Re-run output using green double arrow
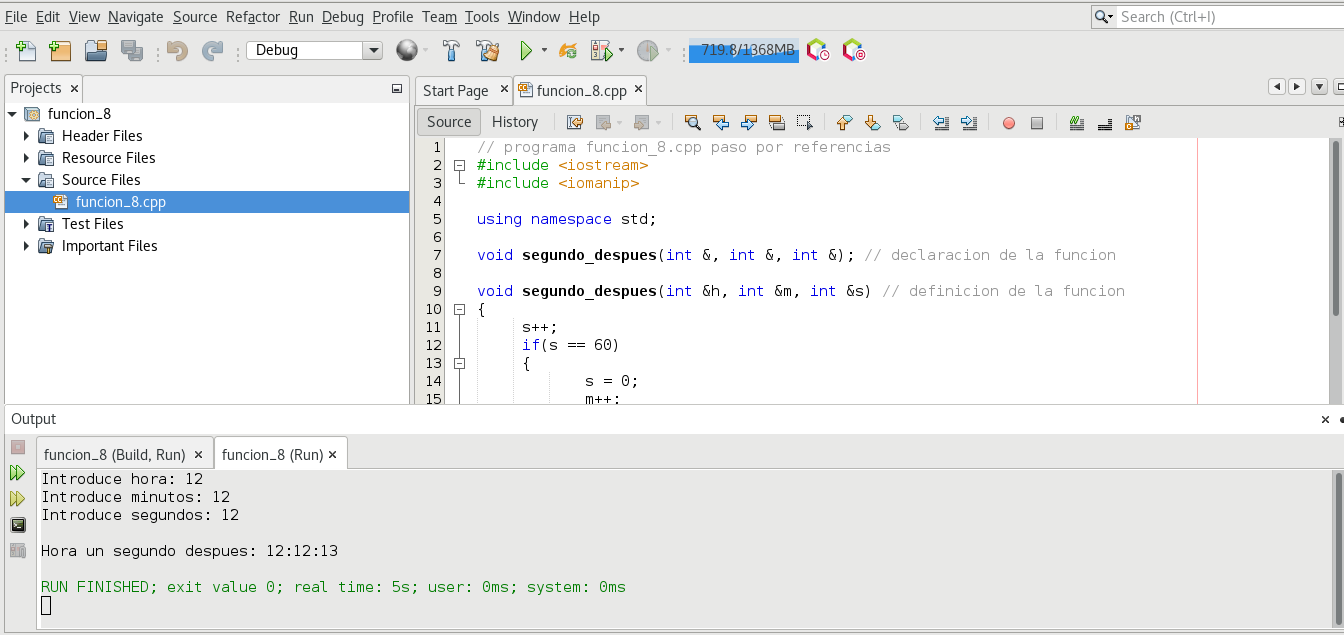This screenshot has width=1344, height=635. pyautogui.click(x=18, y=473)
